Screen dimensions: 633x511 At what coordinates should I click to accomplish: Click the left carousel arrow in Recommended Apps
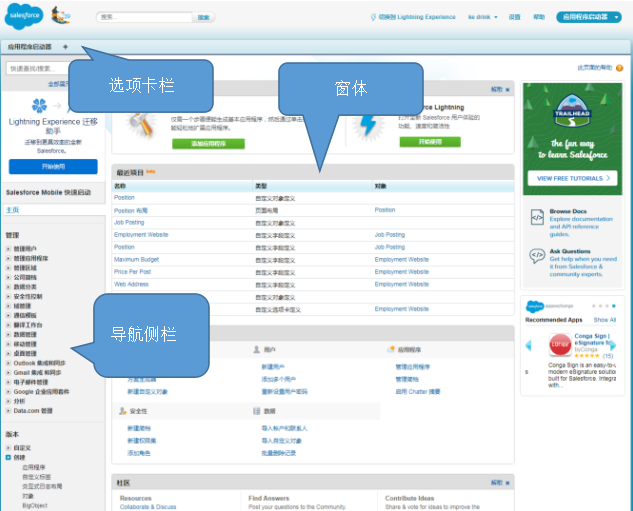click(528, 346)
